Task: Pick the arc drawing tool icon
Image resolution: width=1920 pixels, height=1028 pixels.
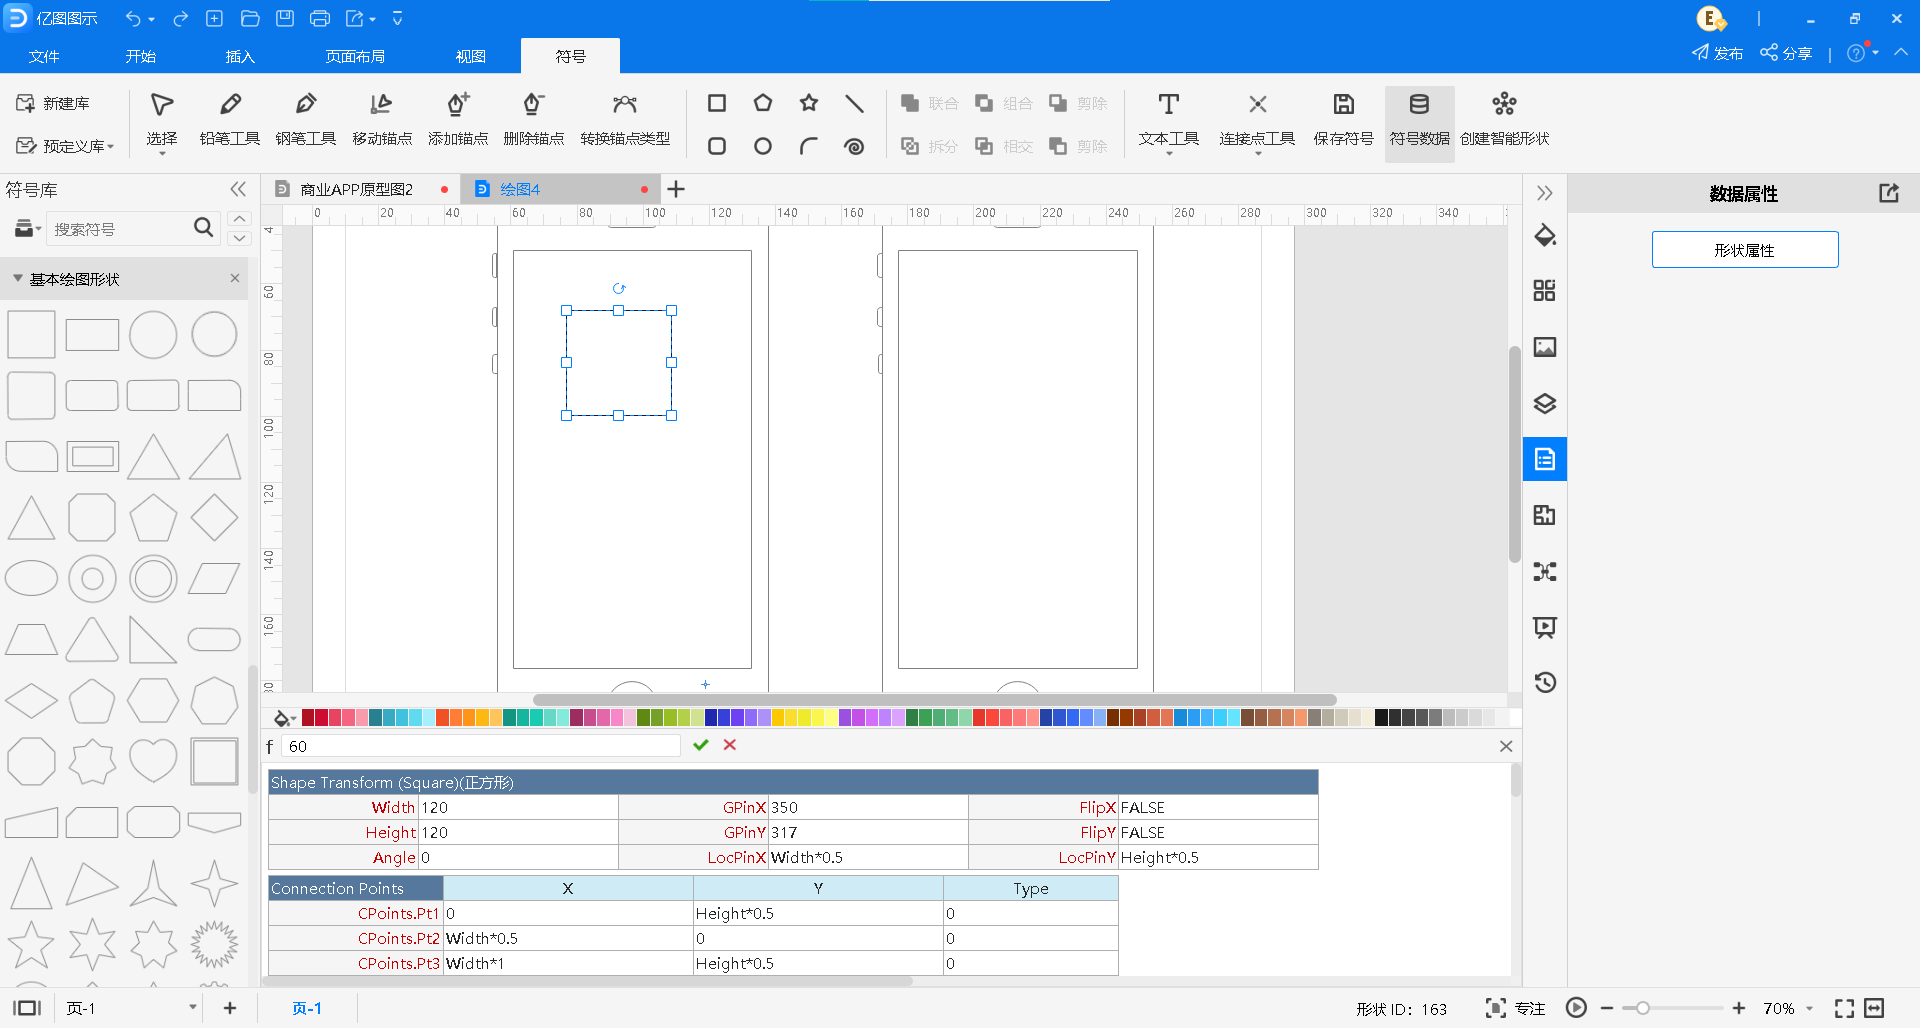Action: coord(809,146)
